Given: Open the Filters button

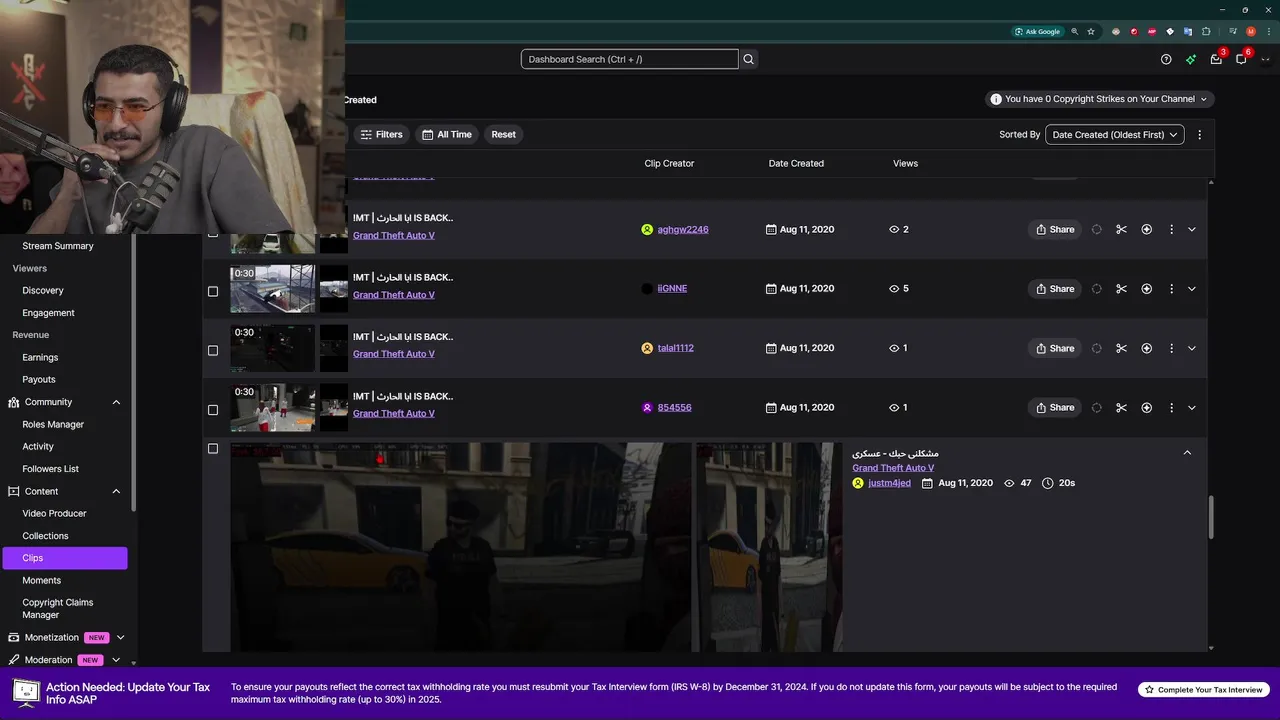Looking at the screenshot, I should click(x=381, y=134).
